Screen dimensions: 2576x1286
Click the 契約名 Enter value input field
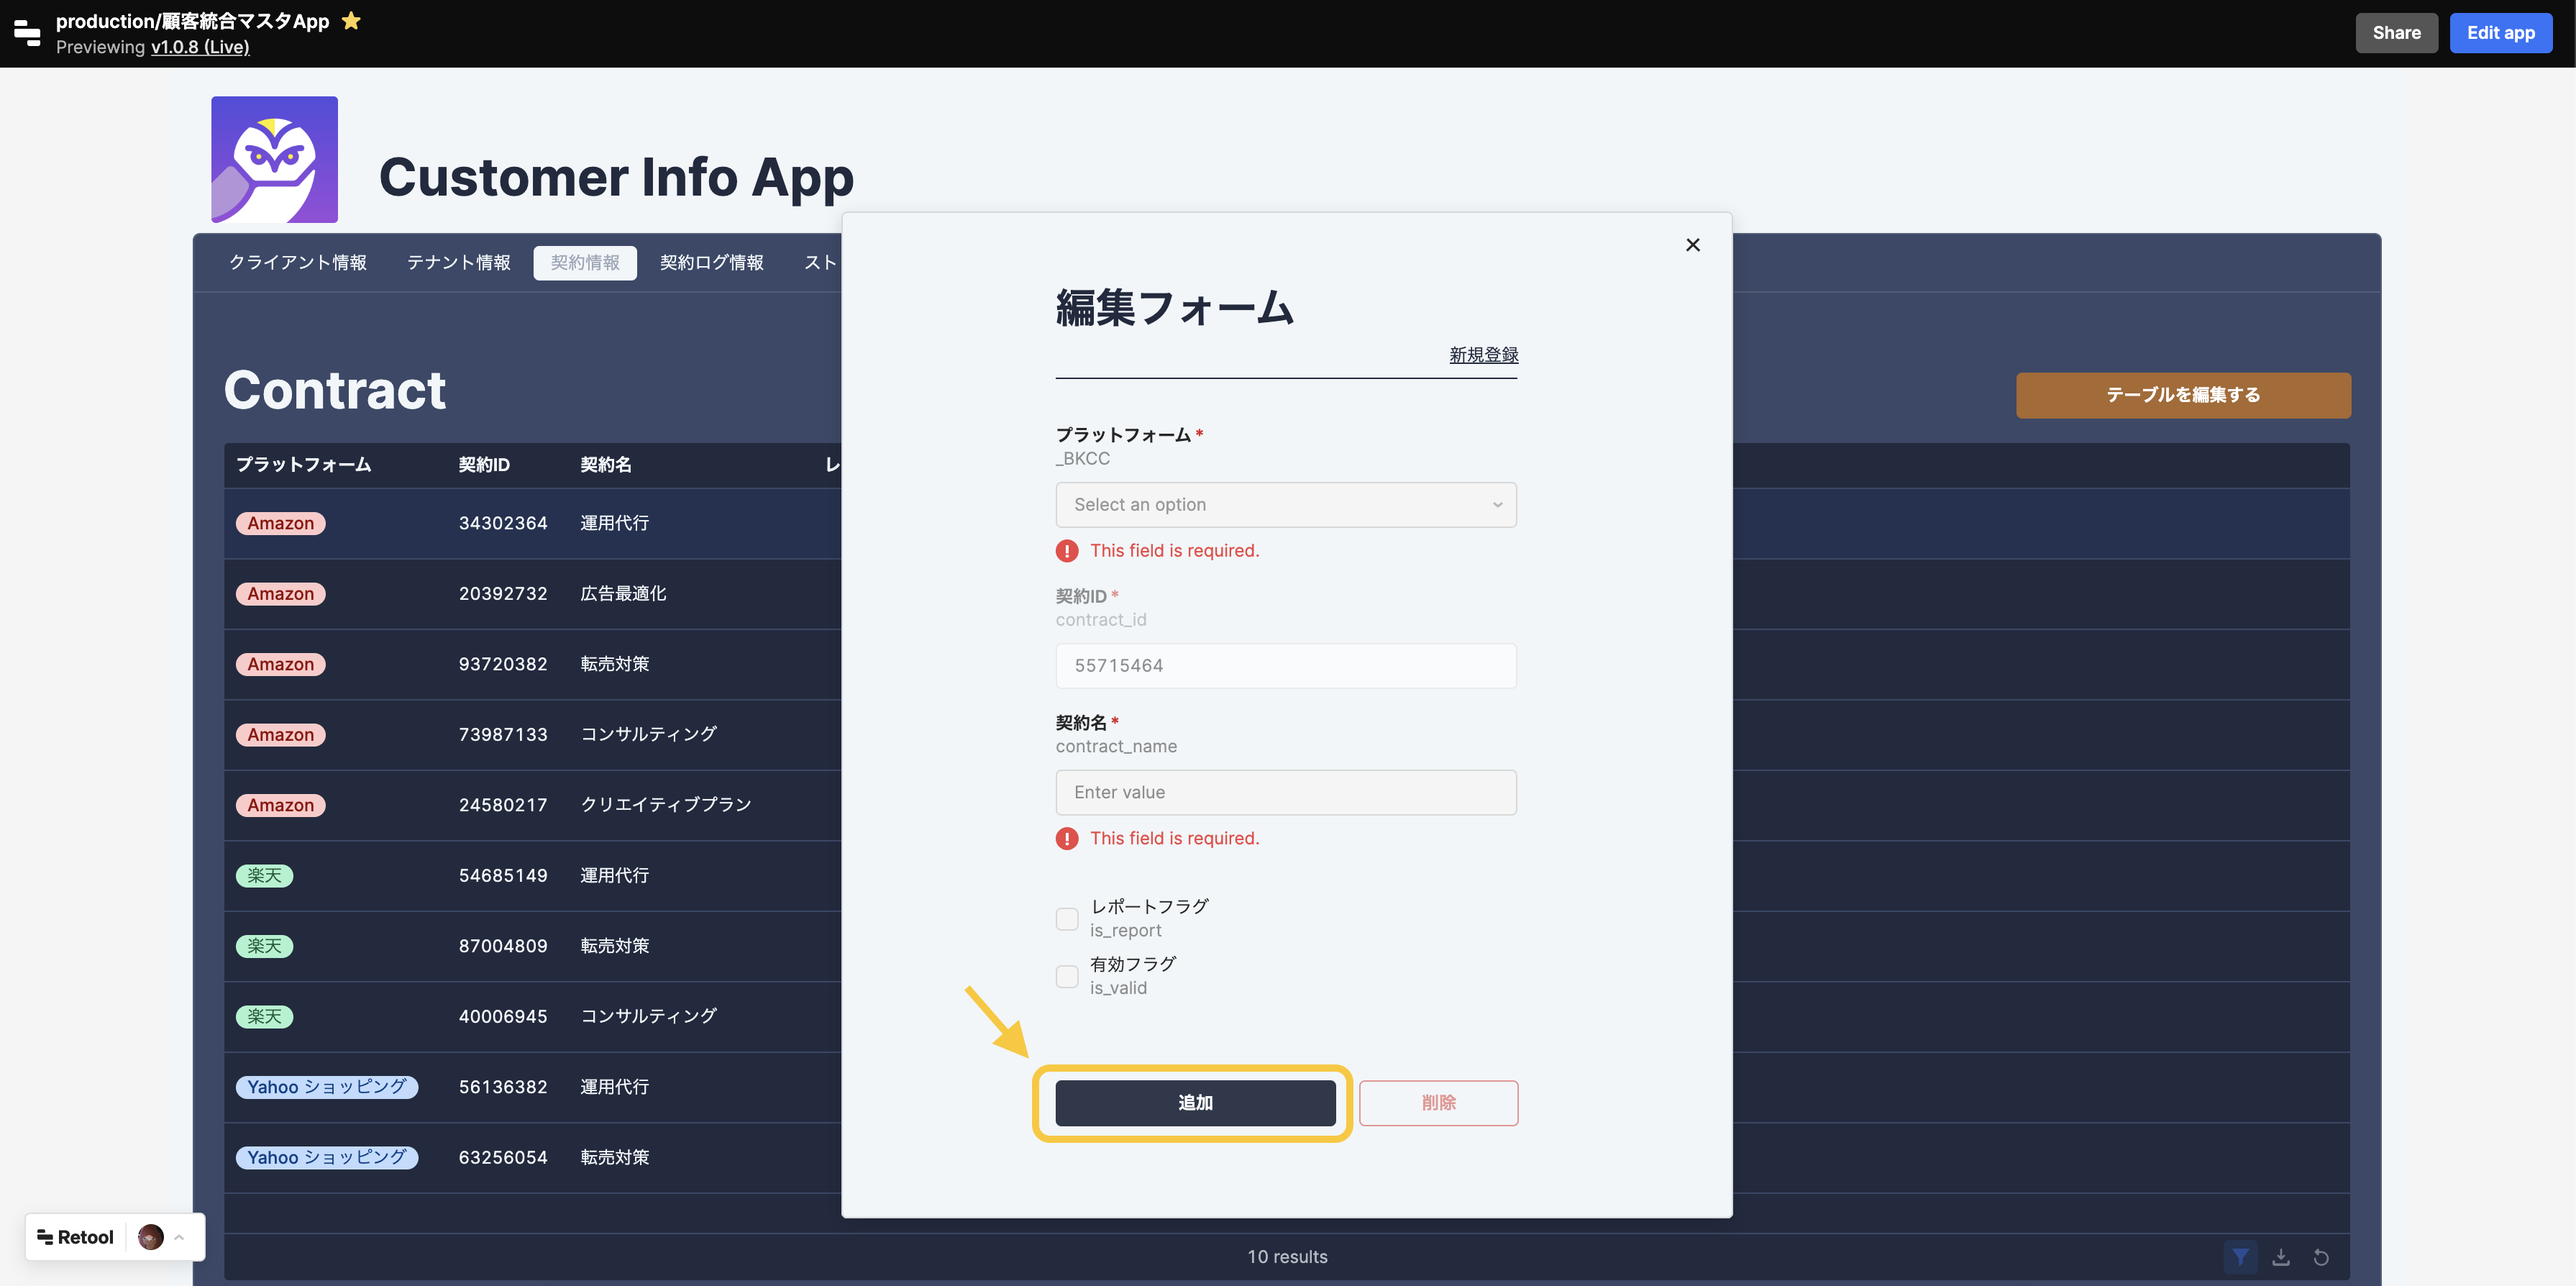pyautogui.click(x=1286, y=792)
